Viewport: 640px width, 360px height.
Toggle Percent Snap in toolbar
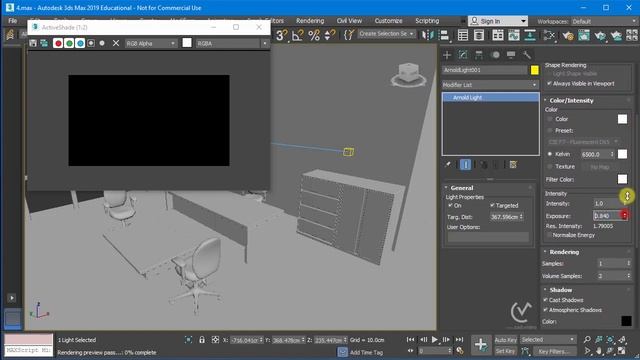[x=313, y=35]
